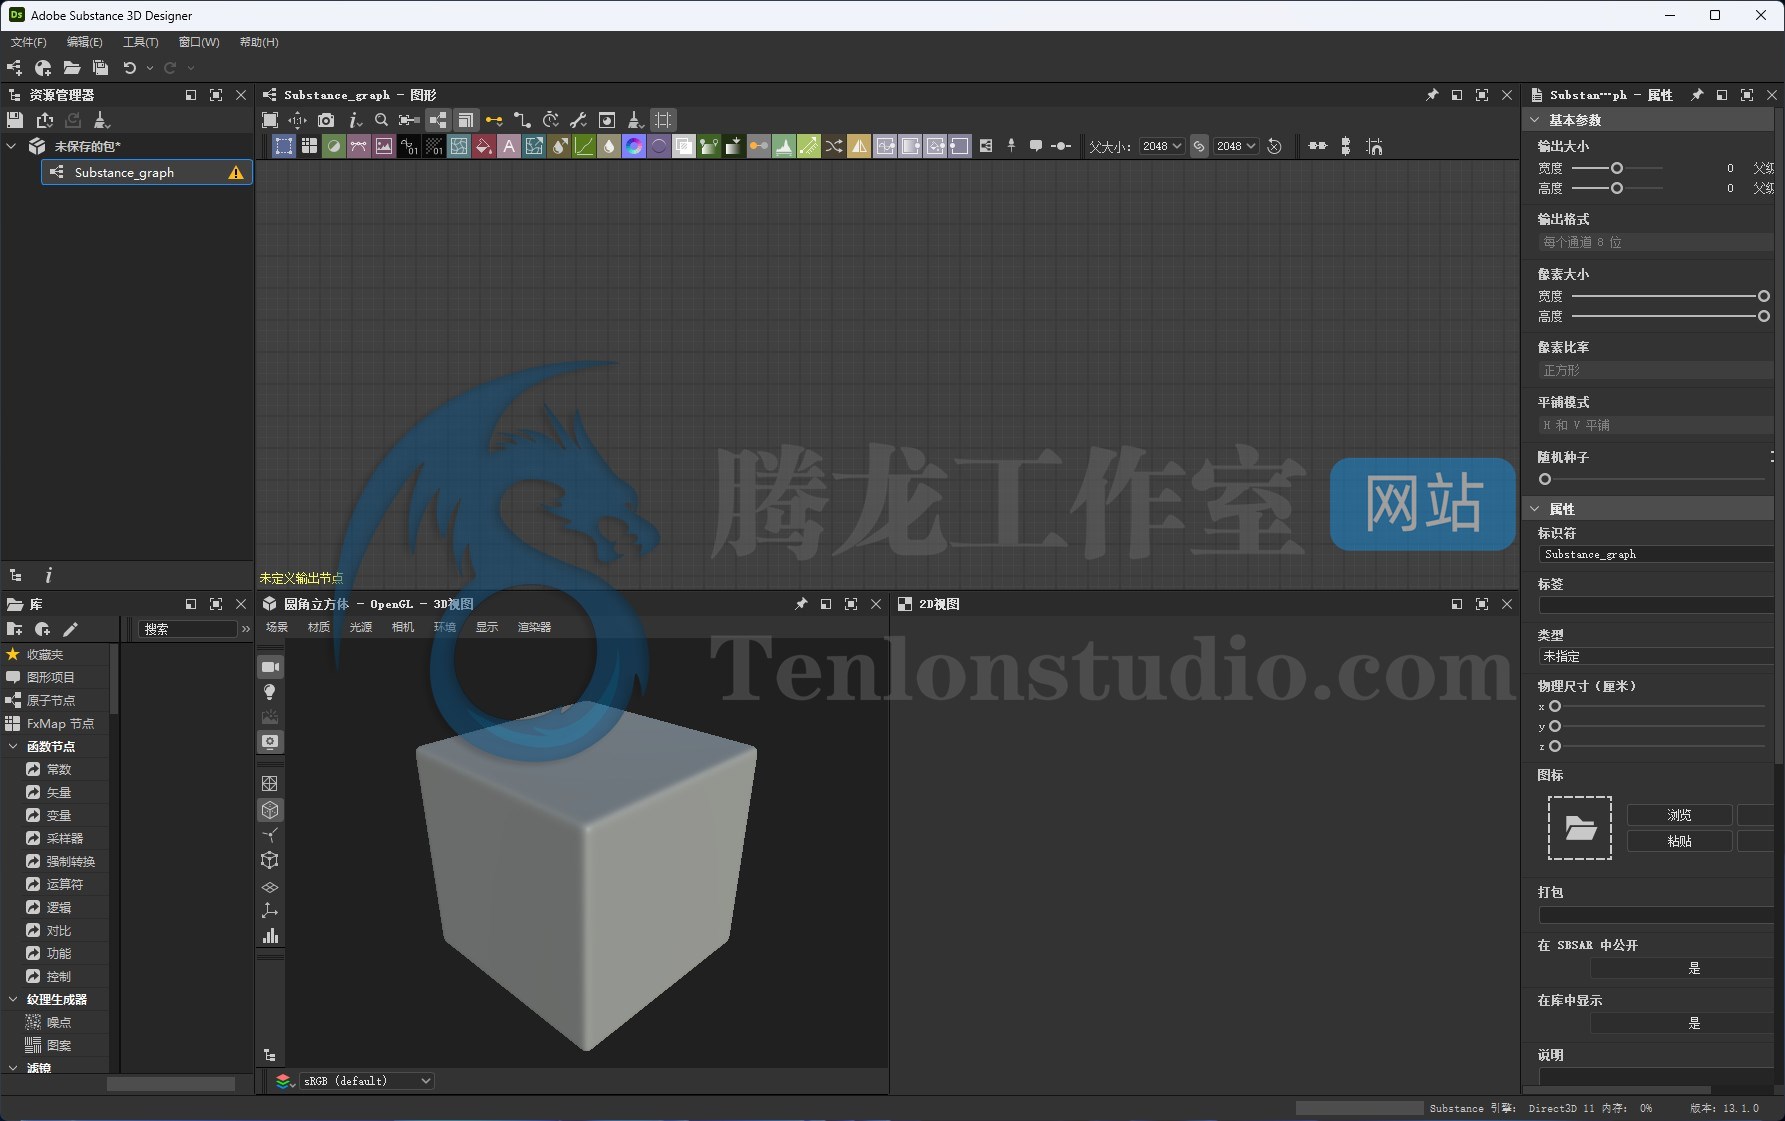The image size is (1785, 1121).
Task: Click the magnifier search icon in graph toolbar
Action: click(381, 120)
